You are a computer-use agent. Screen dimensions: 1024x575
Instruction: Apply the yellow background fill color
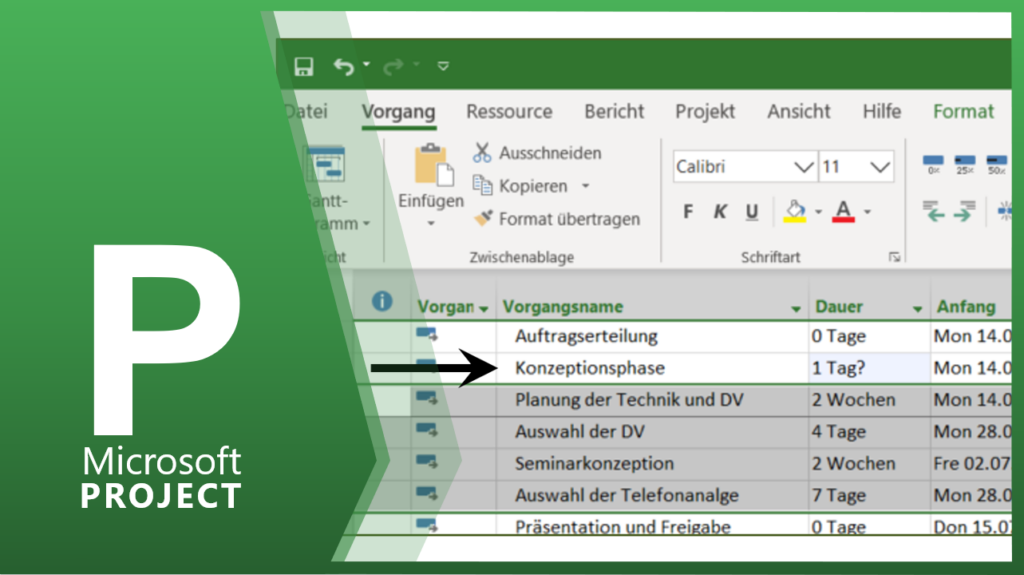795,212
